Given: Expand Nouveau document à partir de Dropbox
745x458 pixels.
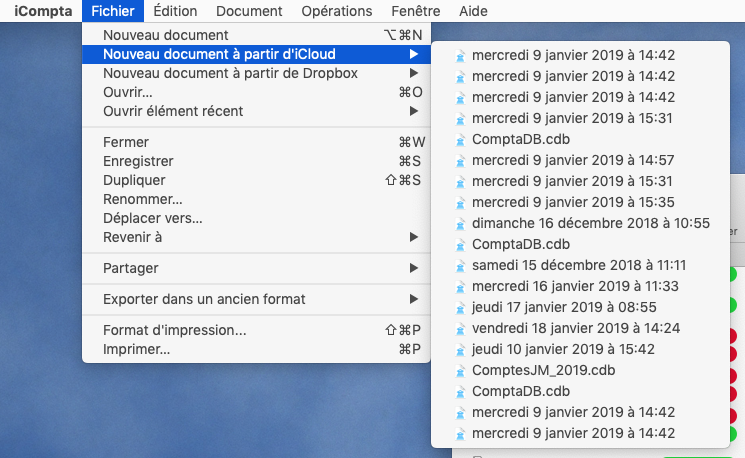Looking at the screenshot, I should (256, 73).
